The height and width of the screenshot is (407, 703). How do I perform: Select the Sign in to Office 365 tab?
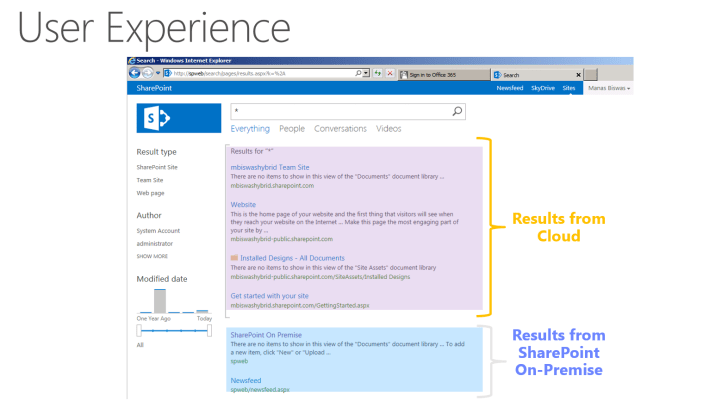(440, 74)
